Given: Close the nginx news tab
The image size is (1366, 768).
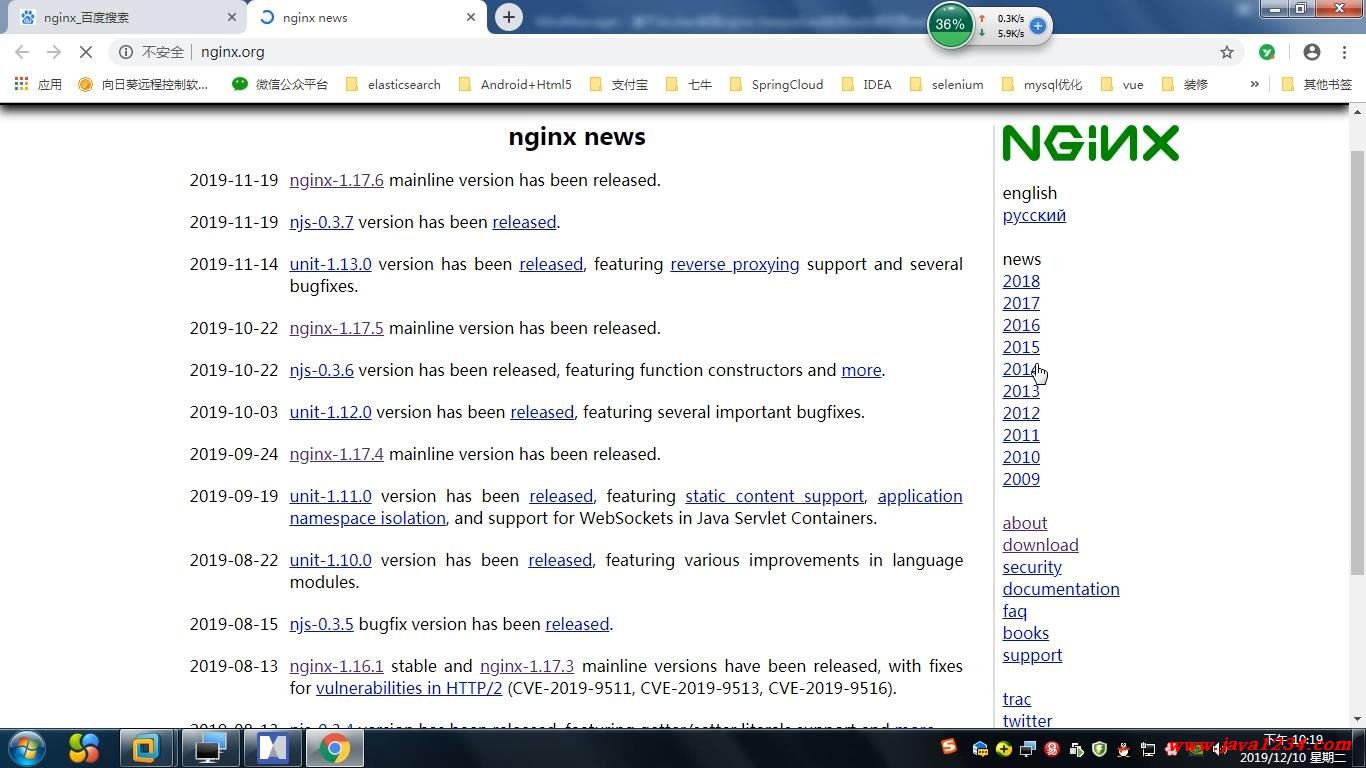Looking at the screenshot, I should tap(471, 17).
